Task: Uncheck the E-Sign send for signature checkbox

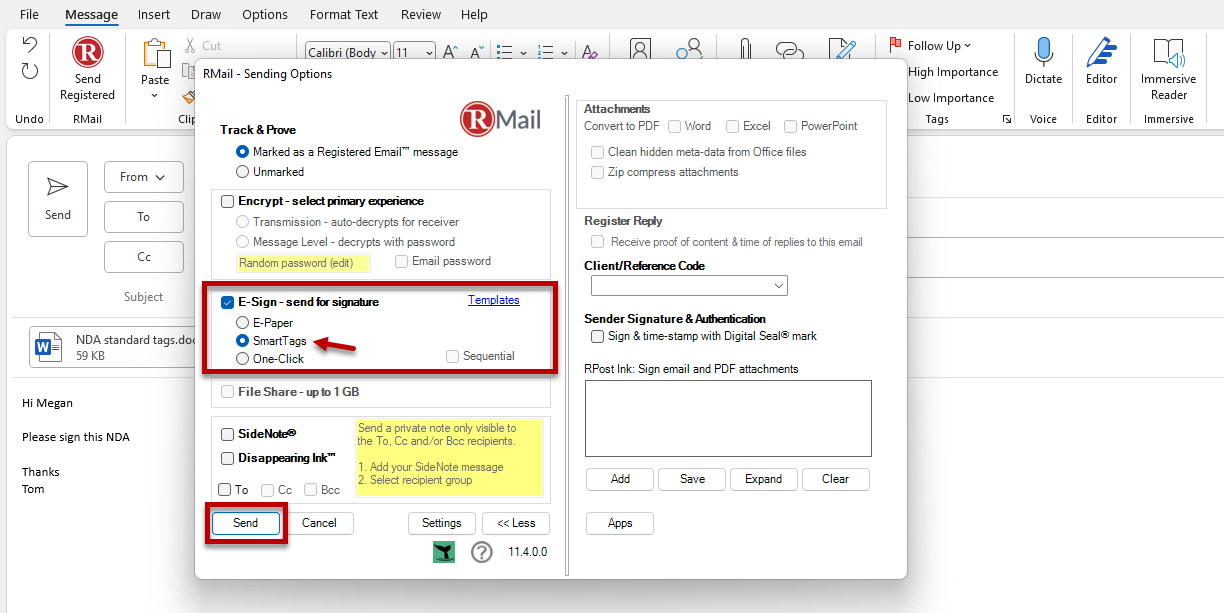Action: [x=227, y=301]
